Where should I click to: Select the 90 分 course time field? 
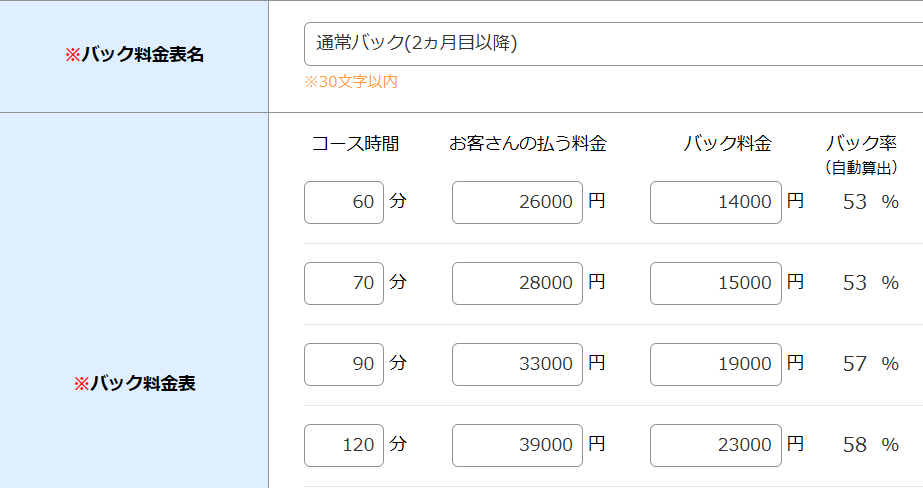(344, 364)
